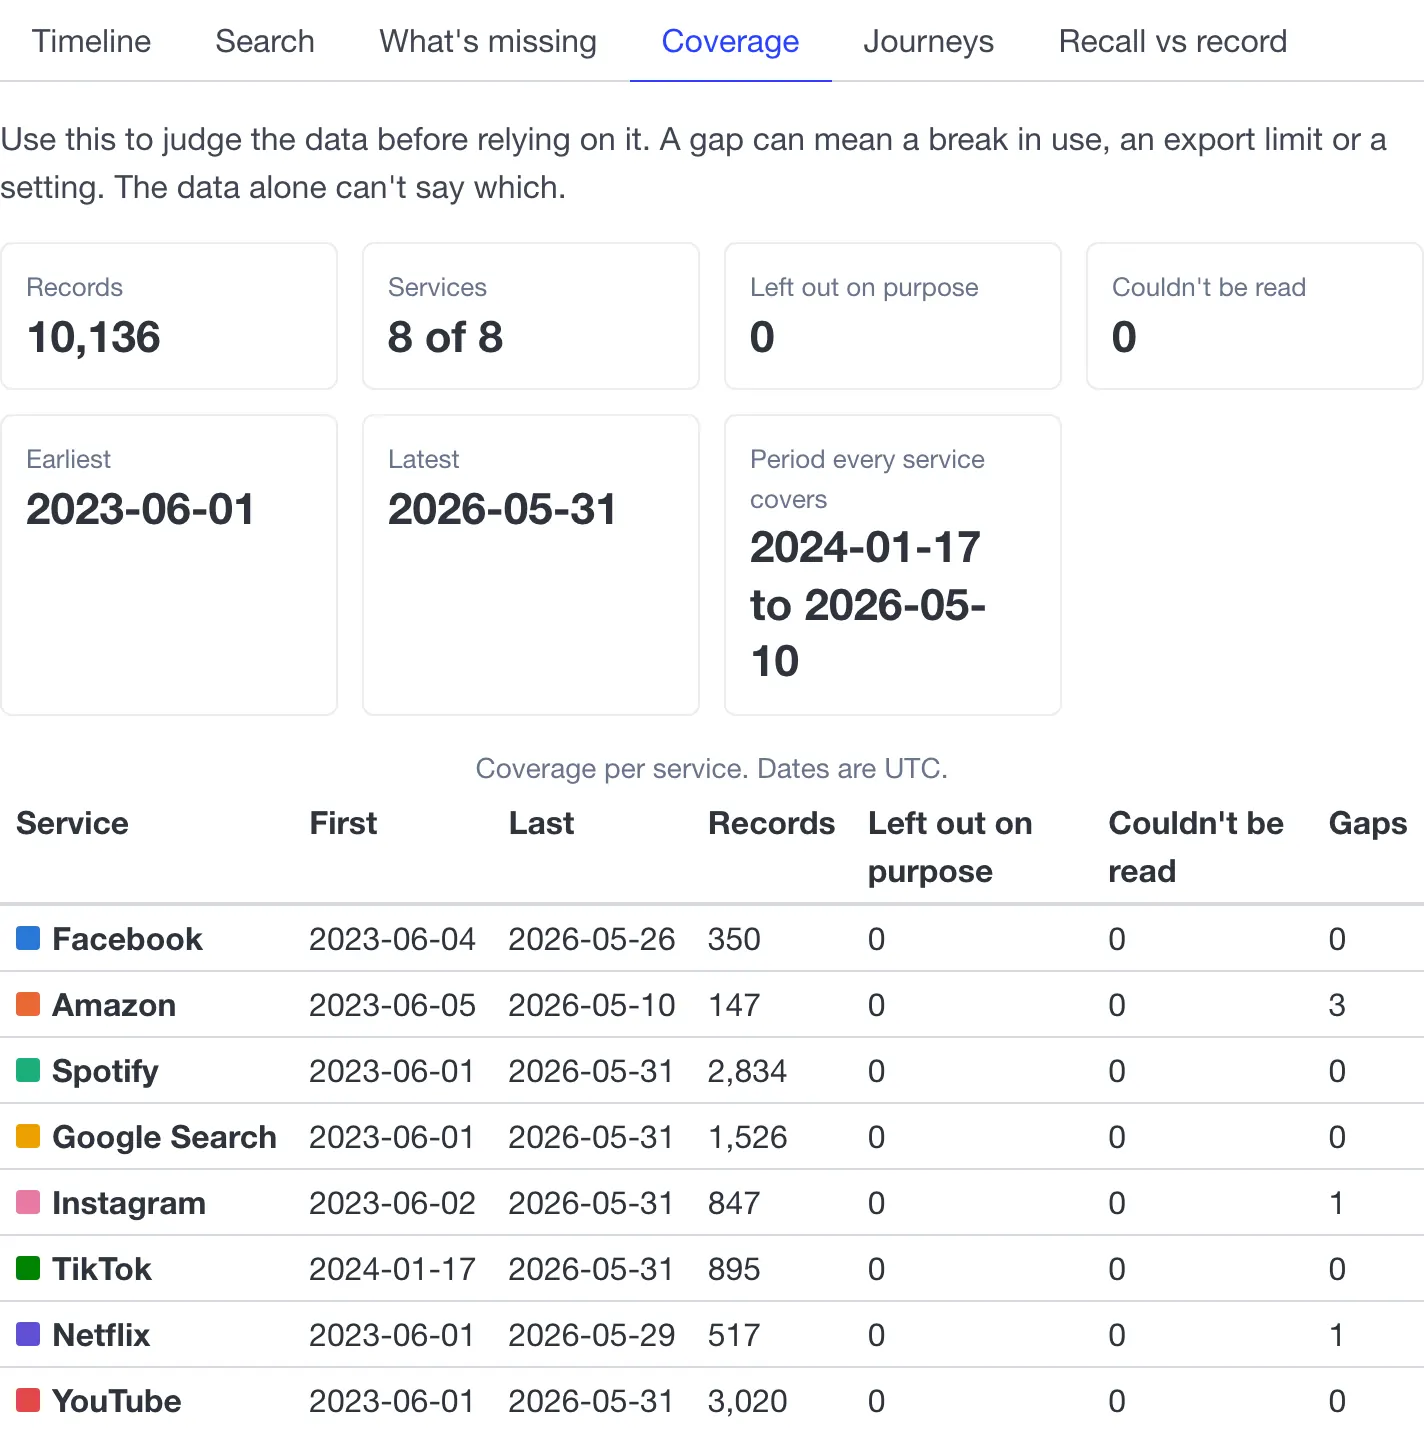
Task: Click the Period every service covers card
Action: point(893,565)
